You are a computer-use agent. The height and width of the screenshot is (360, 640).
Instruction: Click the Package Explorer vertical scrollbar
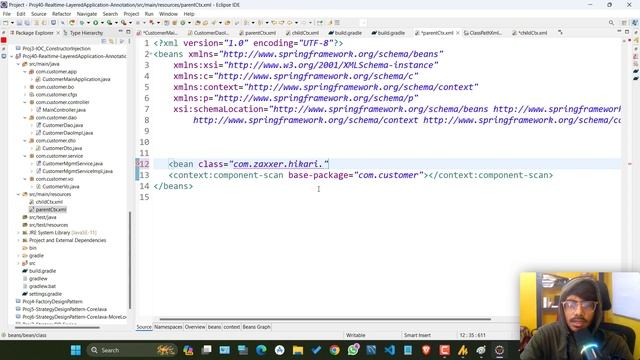(x=130, y=260)
